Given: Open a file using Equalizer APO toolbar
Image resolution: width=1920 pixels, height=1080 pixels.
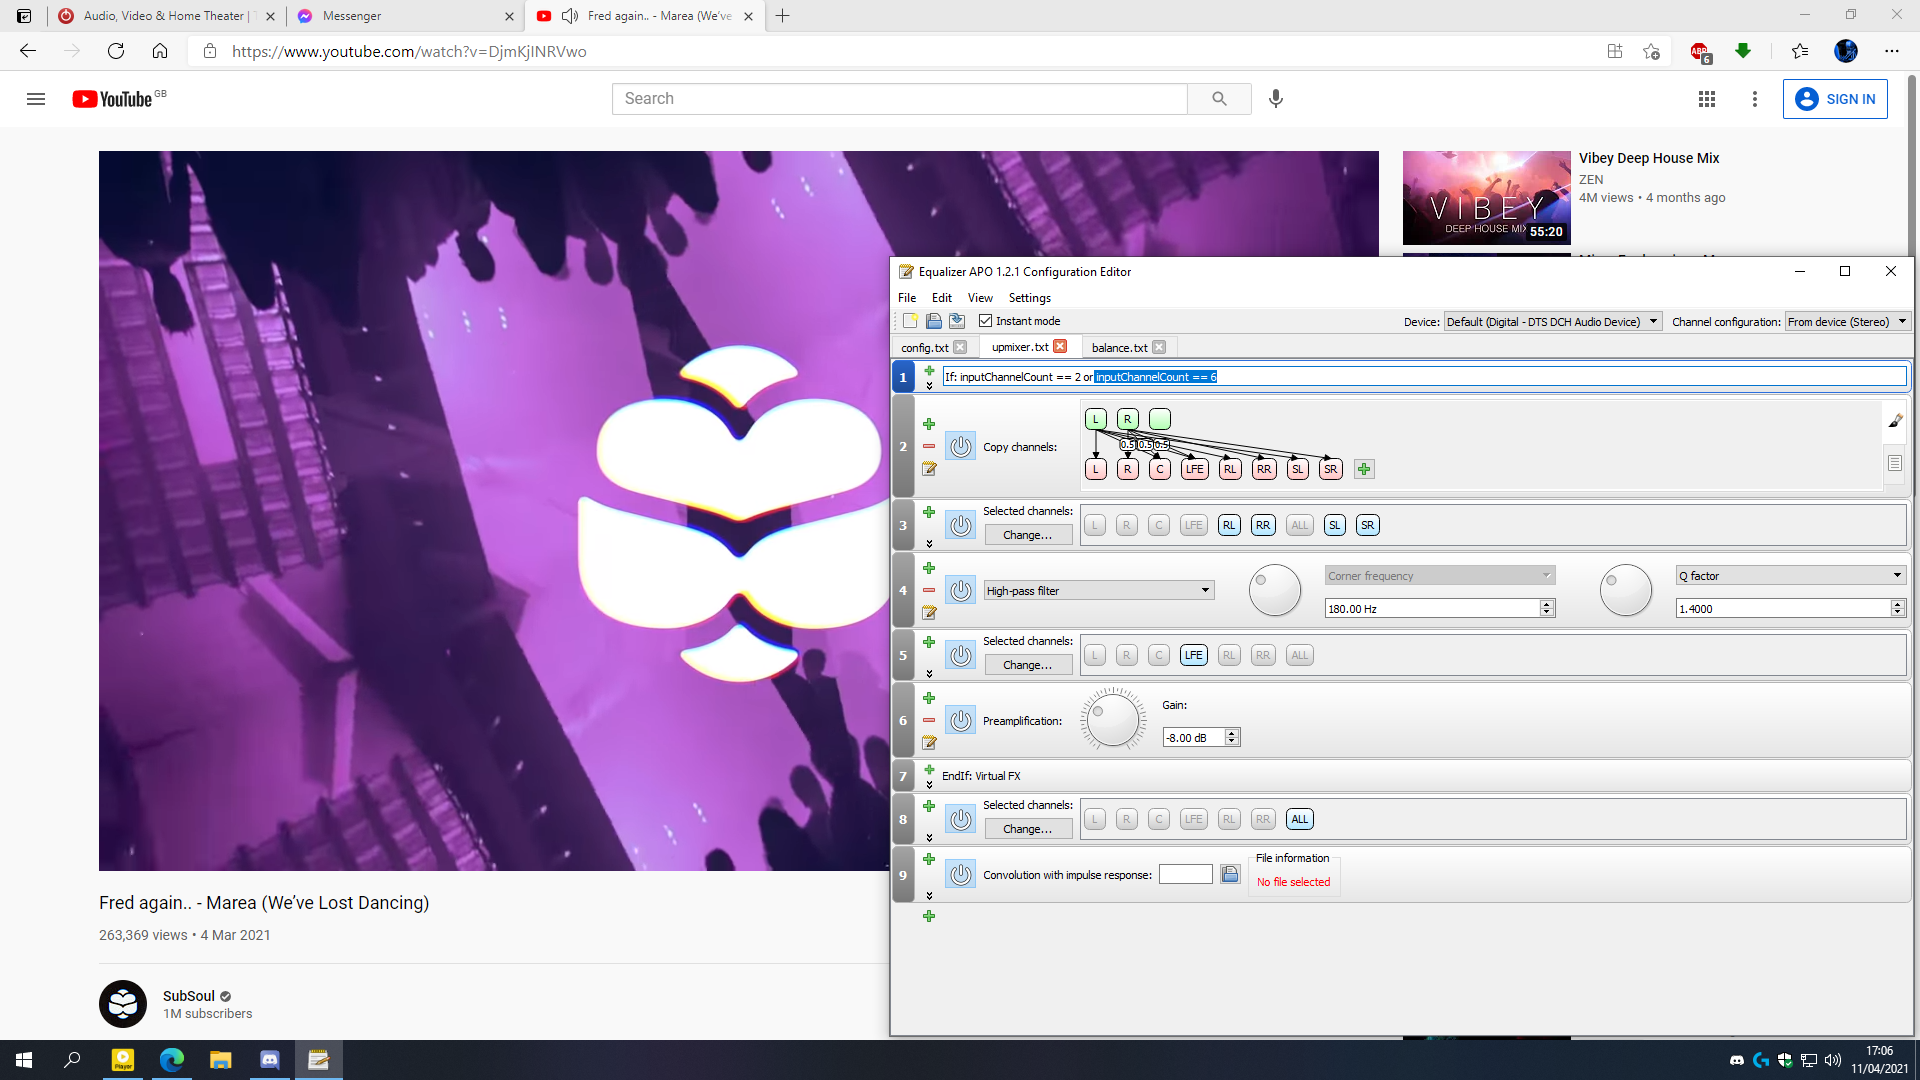Looking at the screenshot, I should [933, 321].
